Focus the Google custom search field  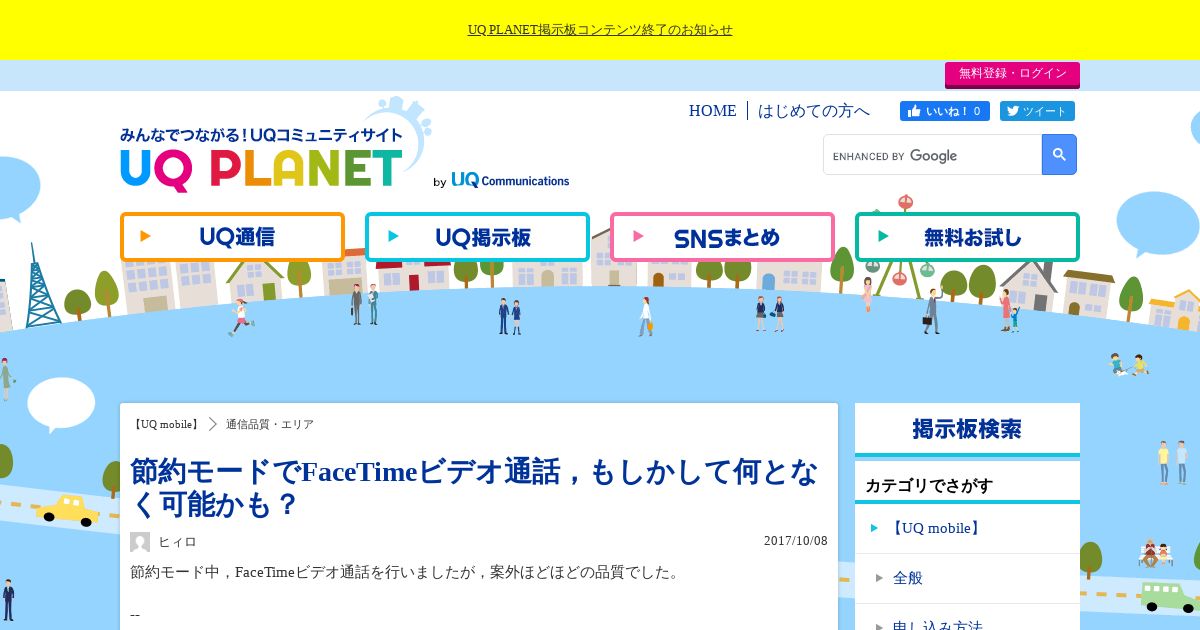point(932,155)
